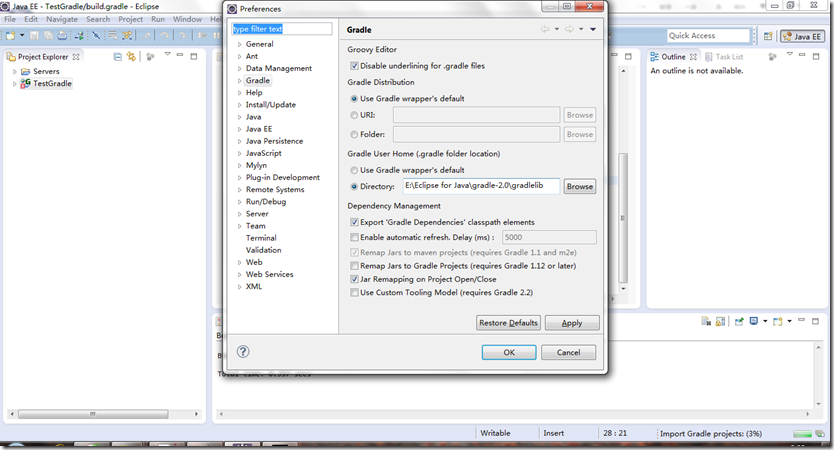Toggle Disable underlining for .gradle files

point(354,66)
